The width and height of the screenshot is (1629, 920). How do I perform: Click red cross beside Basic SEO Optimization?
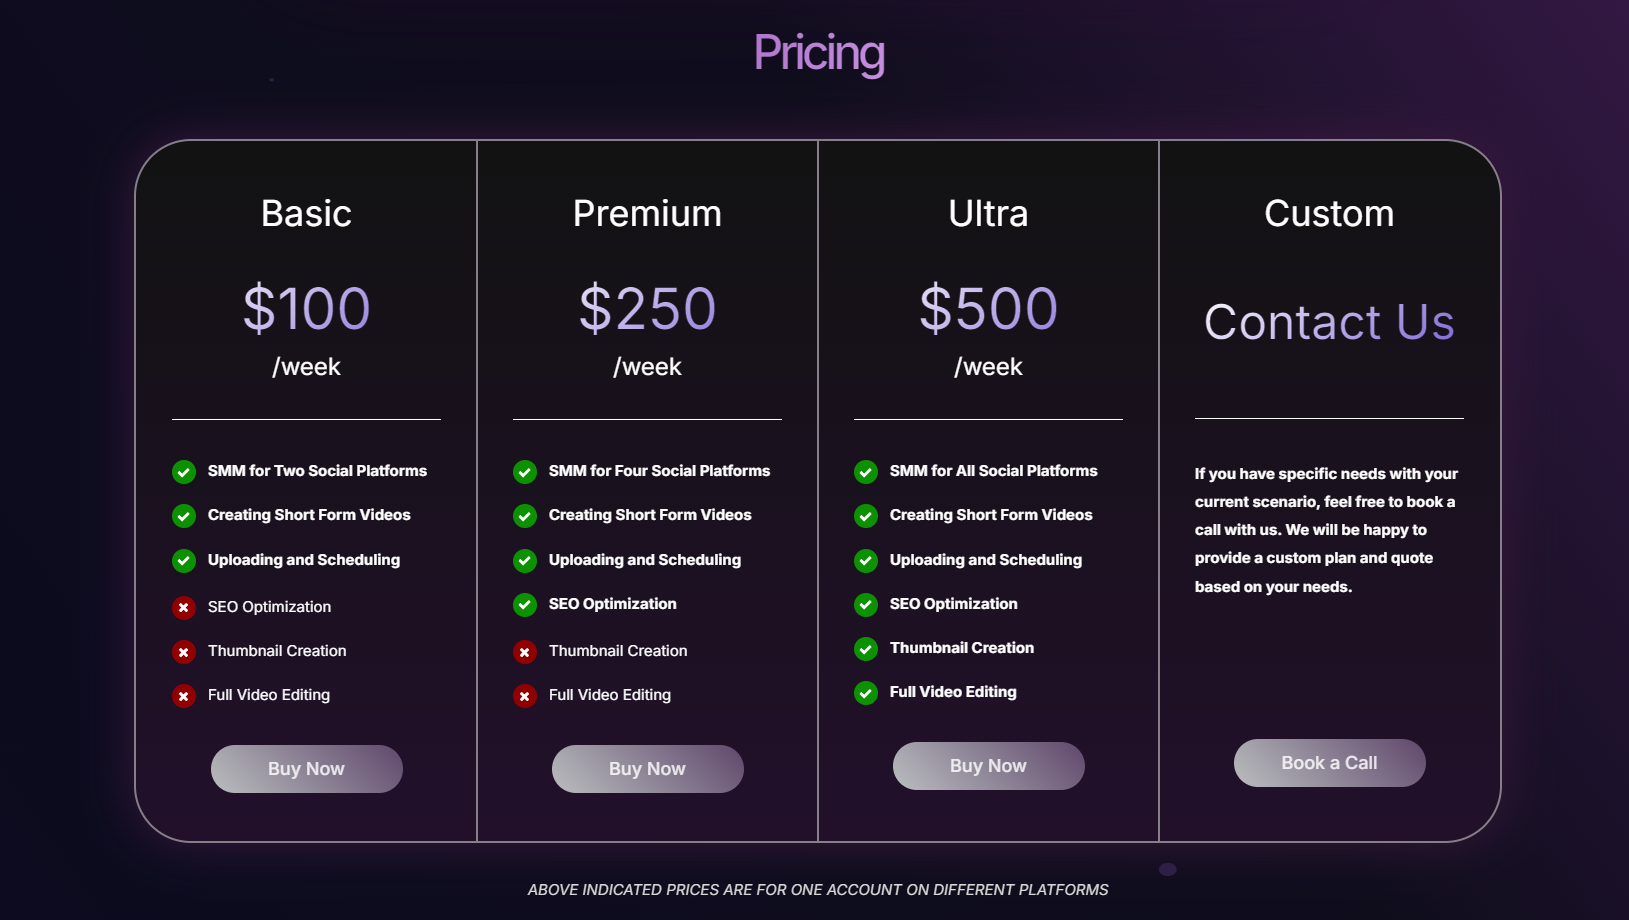click(x=184, y=608)
